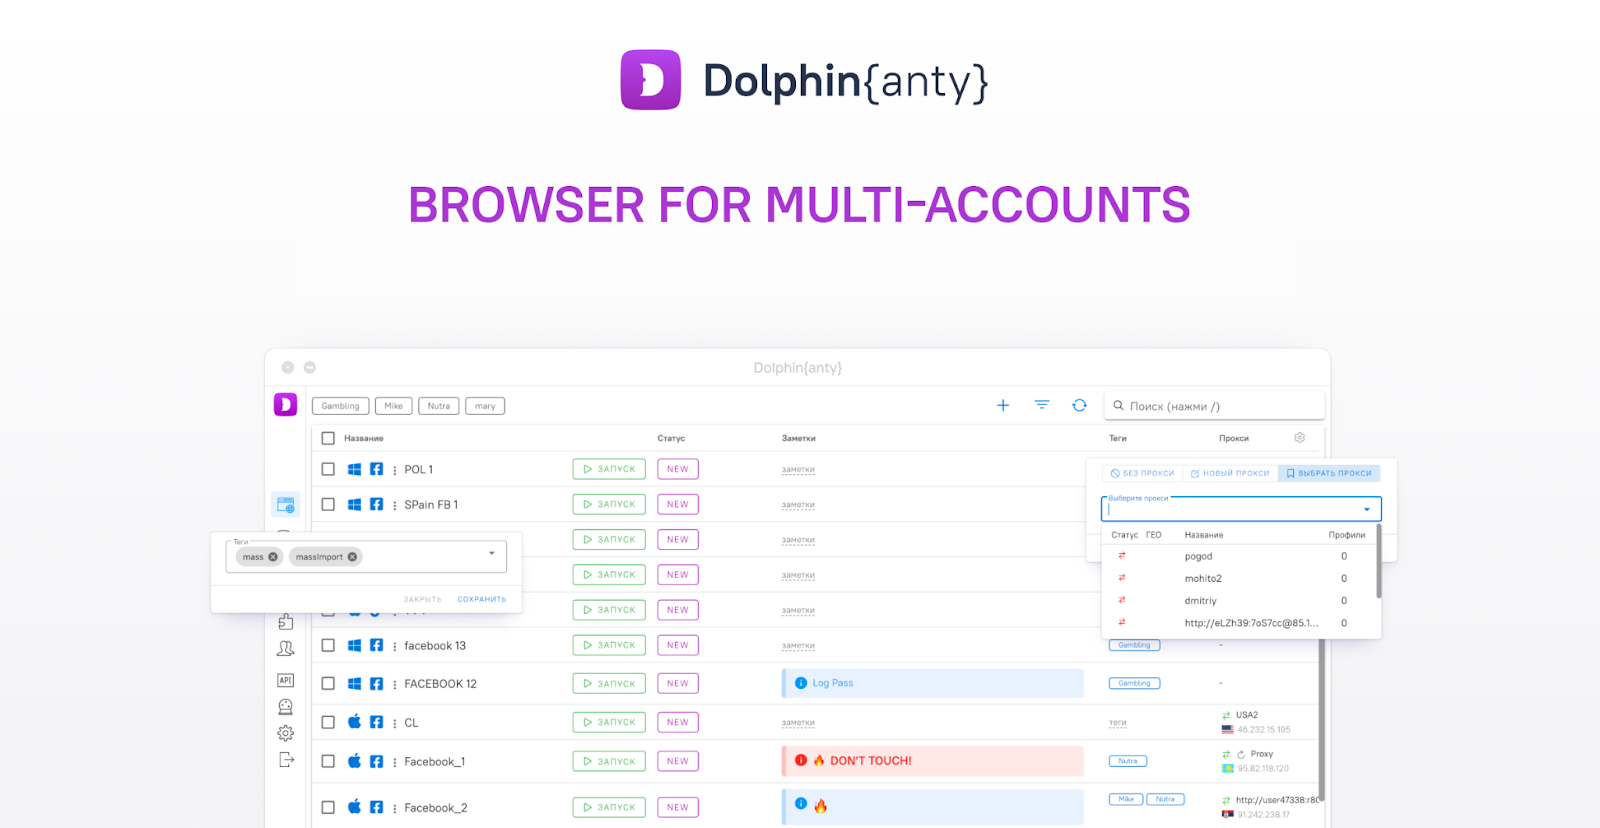This screenshot has height=828, width=1600.
Task: Click the Windows icon in the facebook 13 row
Action: click(354, 645)
